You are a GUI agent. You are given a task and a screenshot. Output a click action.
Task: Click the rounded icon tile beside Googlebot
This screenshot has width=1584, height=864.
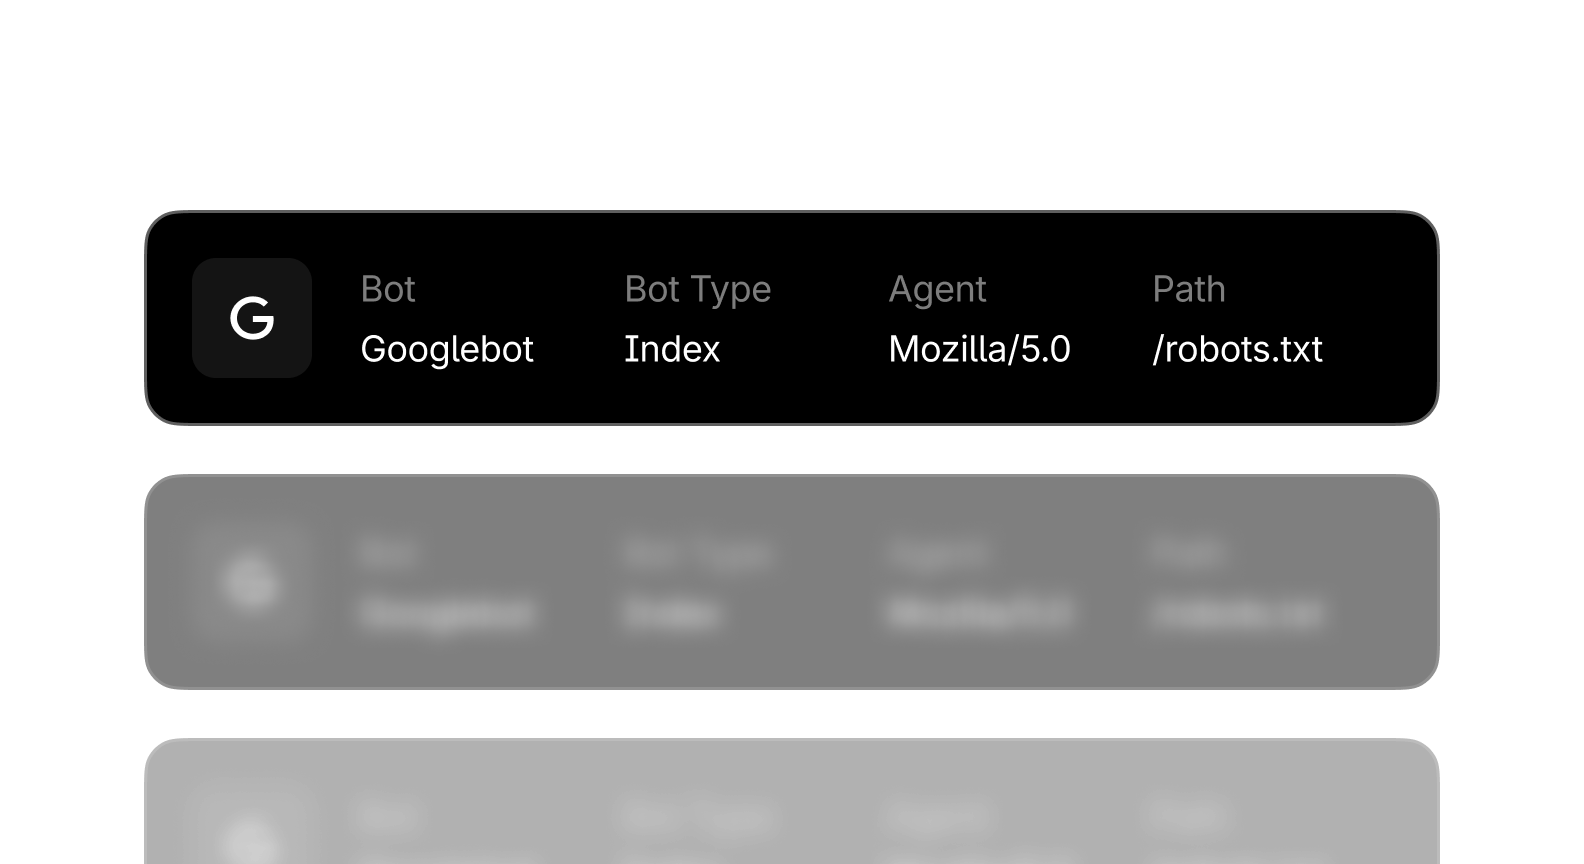[251, 318]
